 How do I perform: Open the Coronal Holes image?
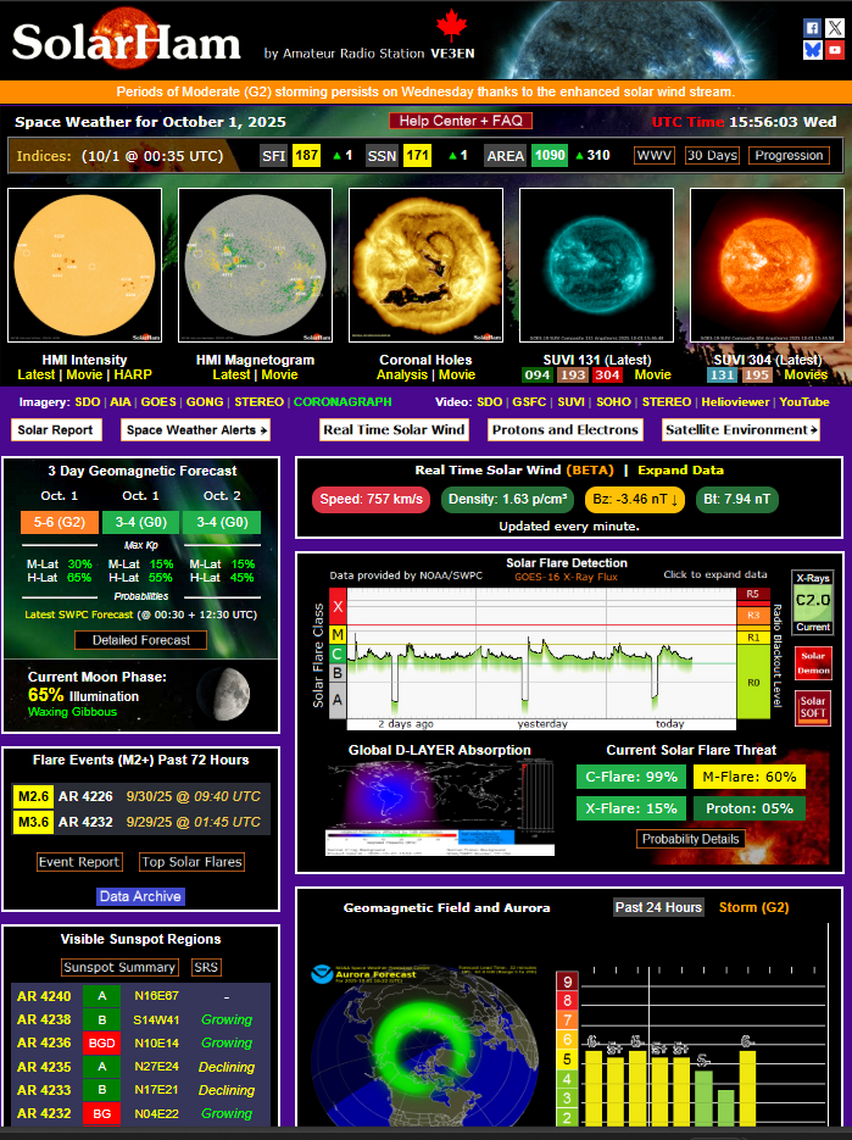tap(426, 266)
